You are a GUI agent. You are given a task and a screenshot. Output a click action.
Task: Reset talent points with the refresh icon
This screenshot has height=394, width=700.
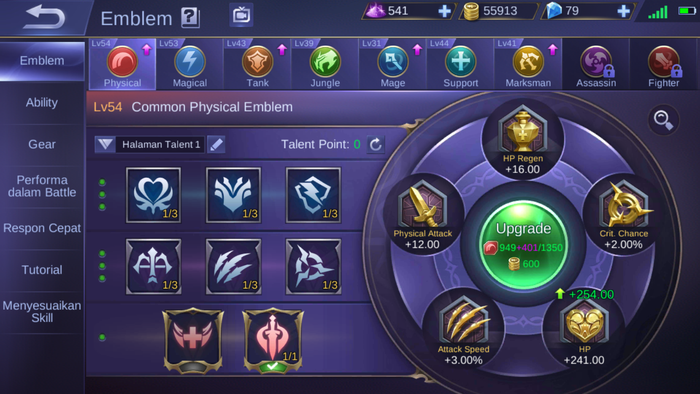point(375,144)
